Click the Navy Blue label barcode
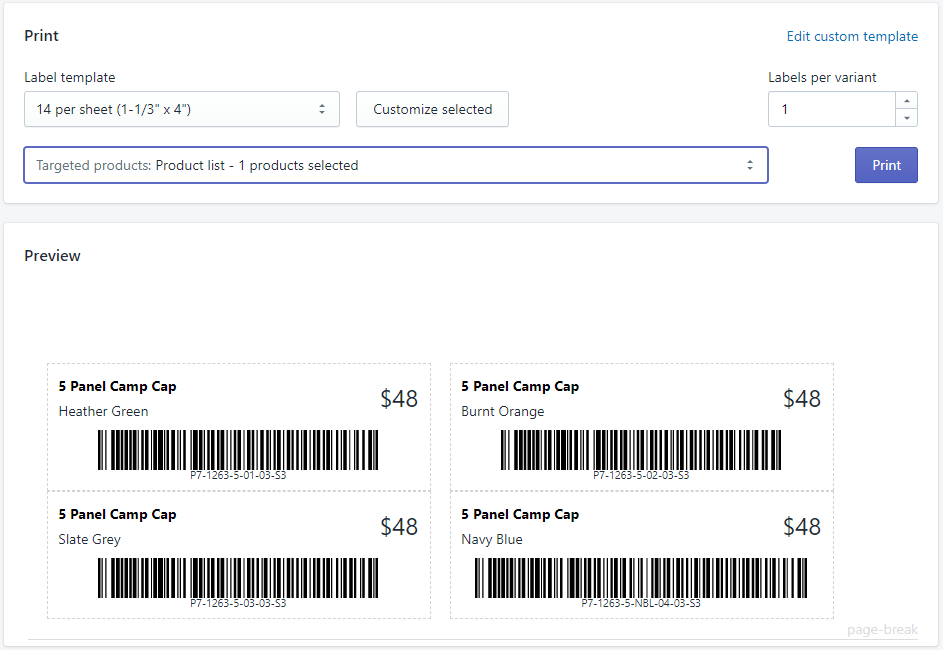 click(641, 578)
